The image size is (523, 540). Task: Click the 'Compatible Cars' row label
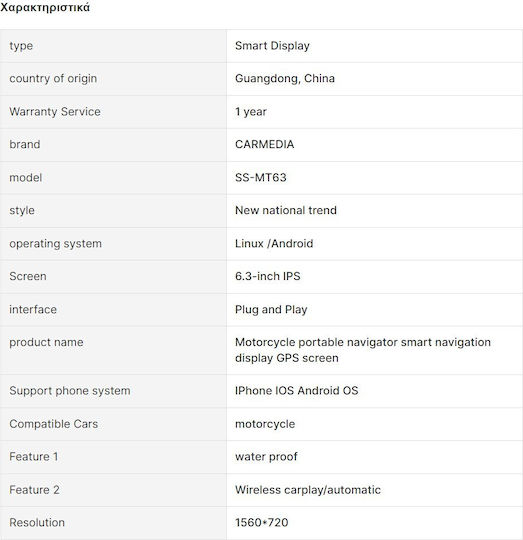point(53,424)
